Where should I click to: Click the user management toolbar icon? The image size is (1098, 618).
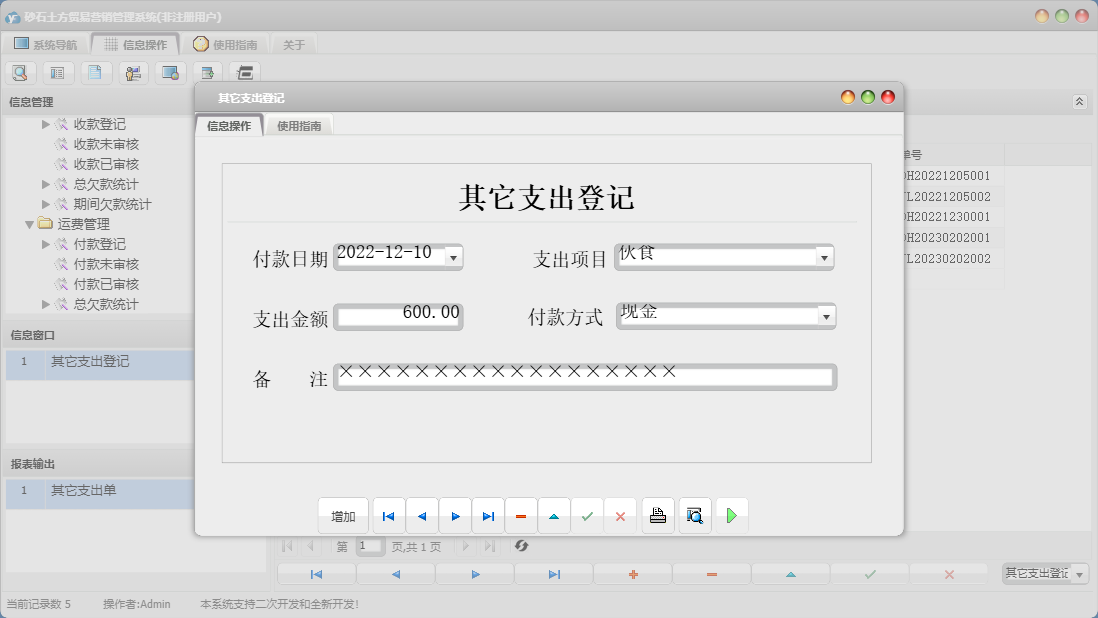pos(134,72)
